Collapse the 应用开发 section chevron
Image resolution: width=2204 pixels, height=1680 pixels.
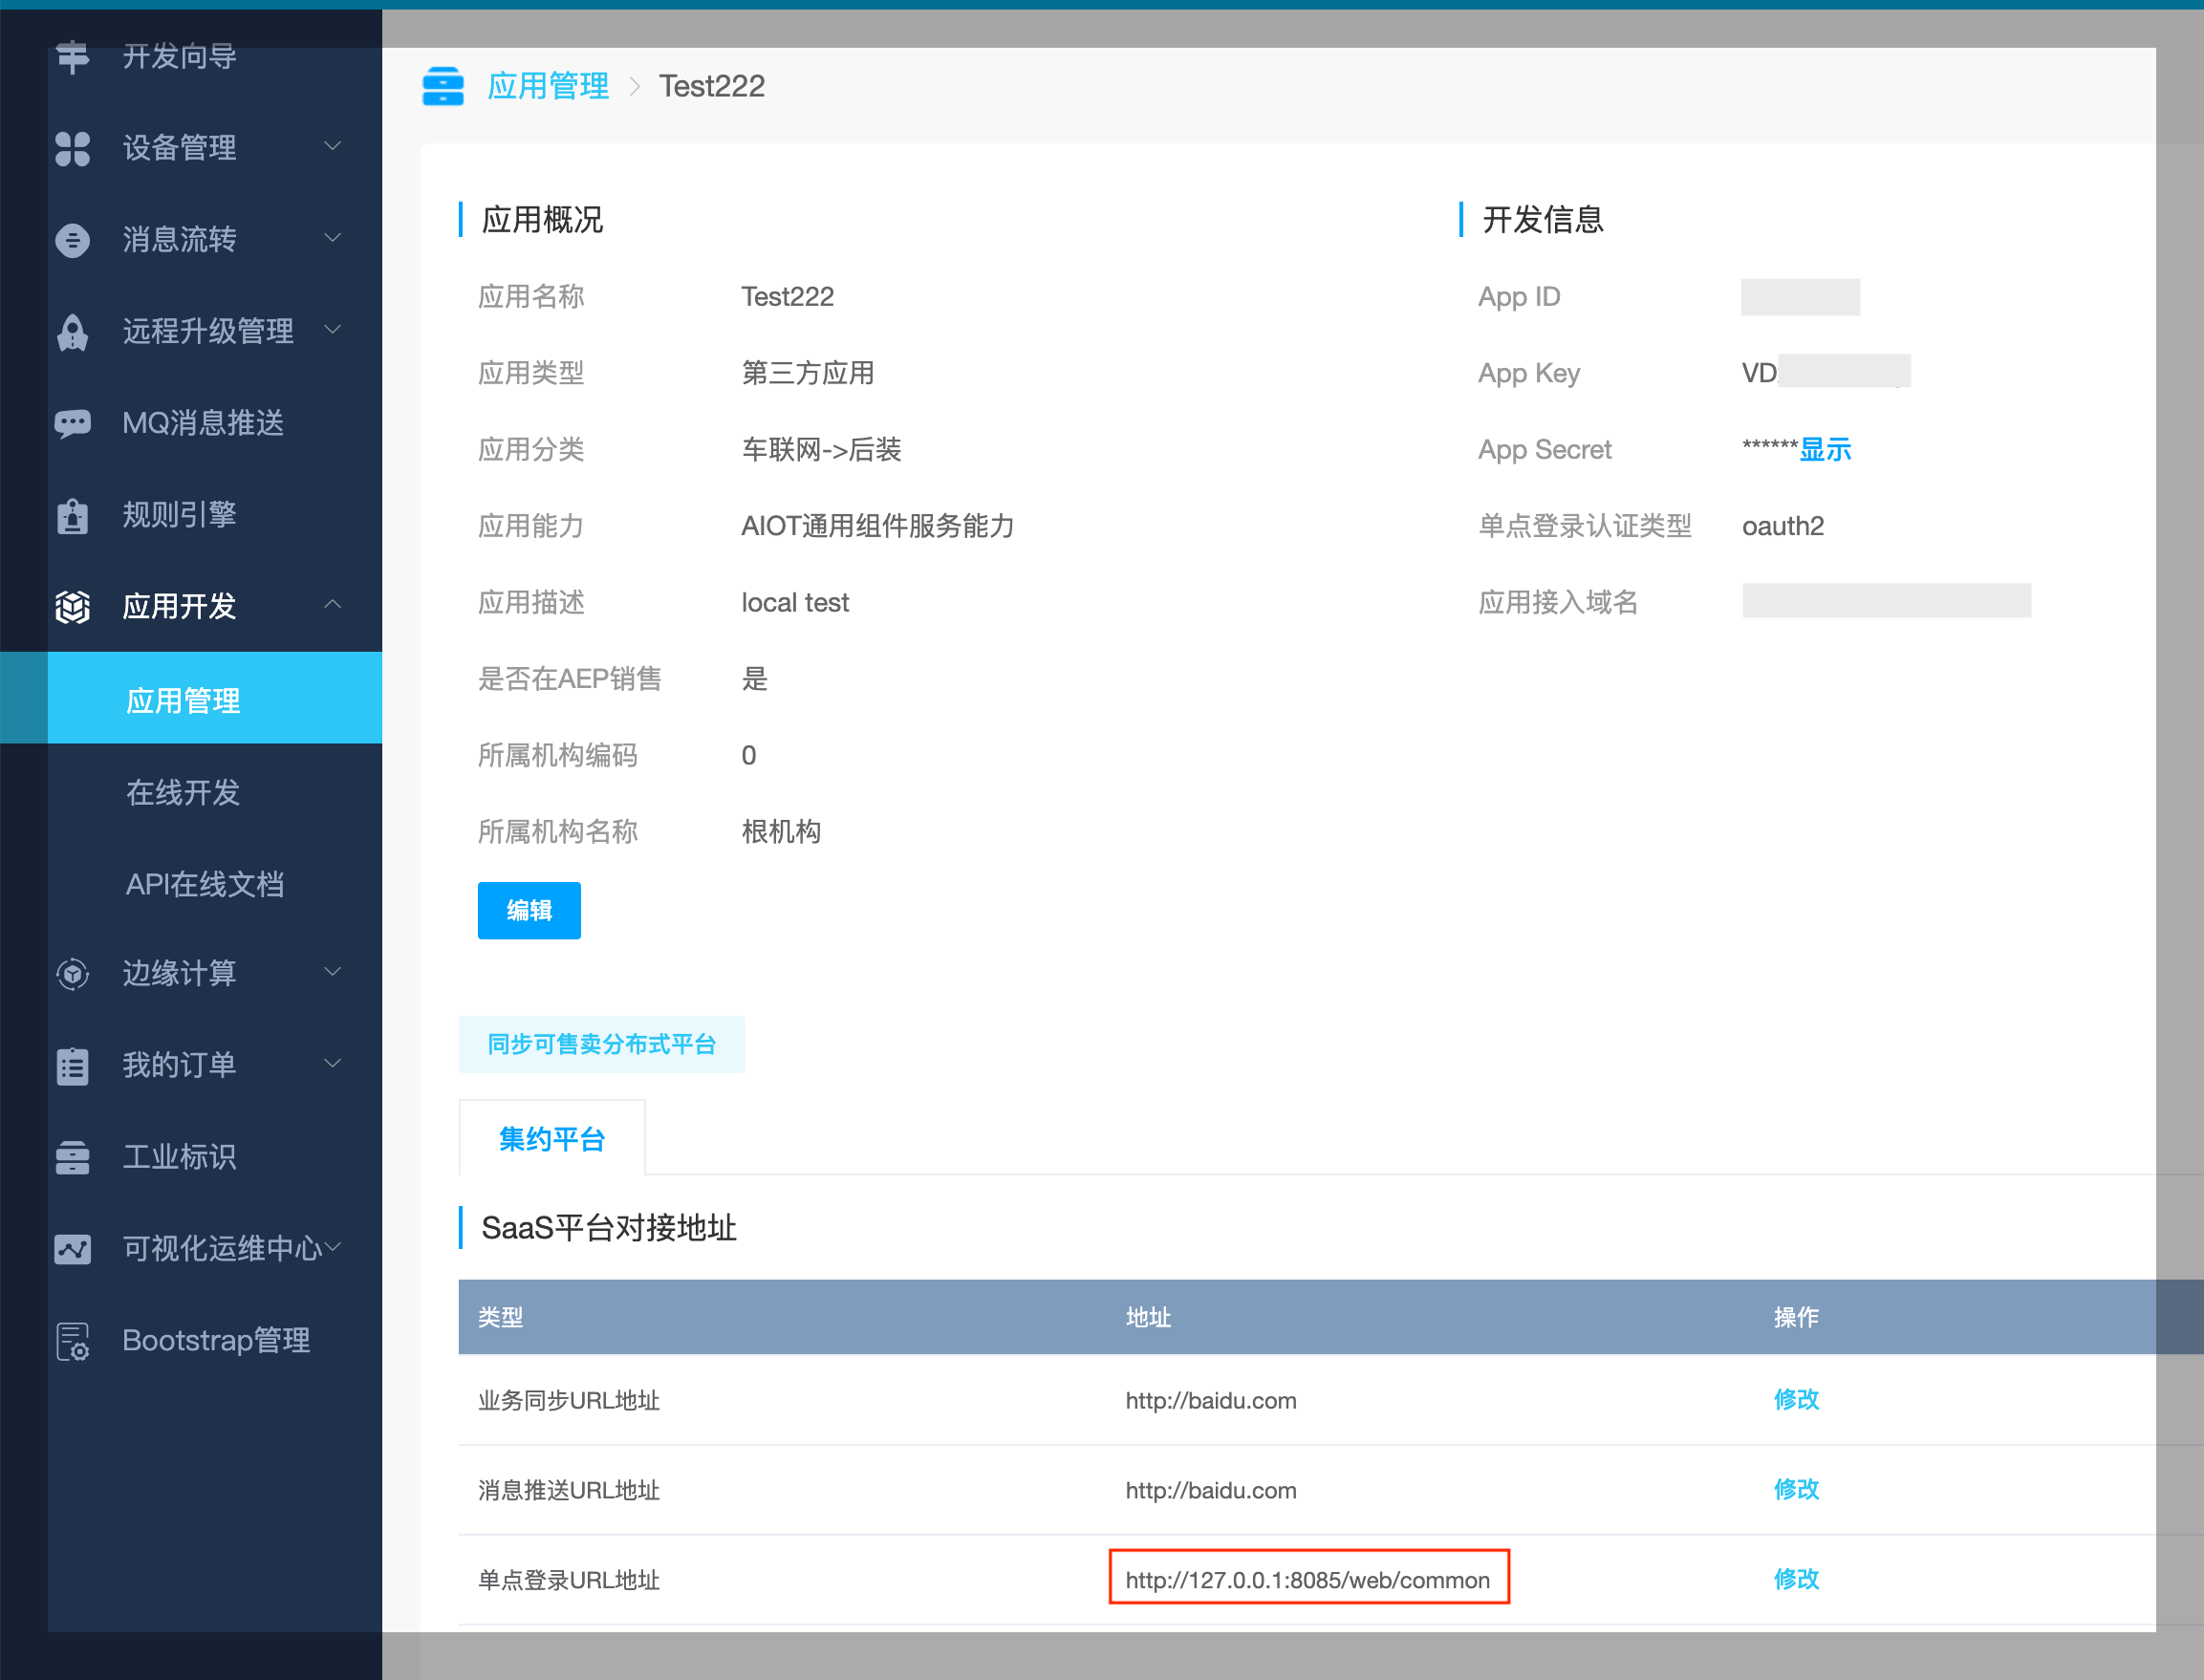[333, 604]
